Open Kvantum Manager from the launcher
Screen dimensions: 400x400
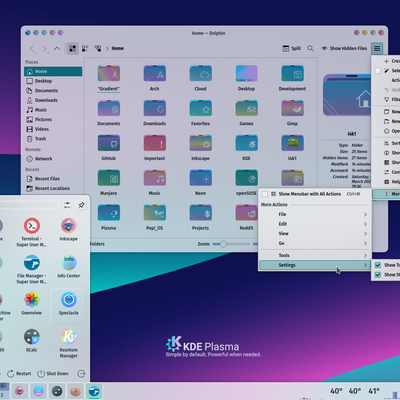tap(69, 343)
